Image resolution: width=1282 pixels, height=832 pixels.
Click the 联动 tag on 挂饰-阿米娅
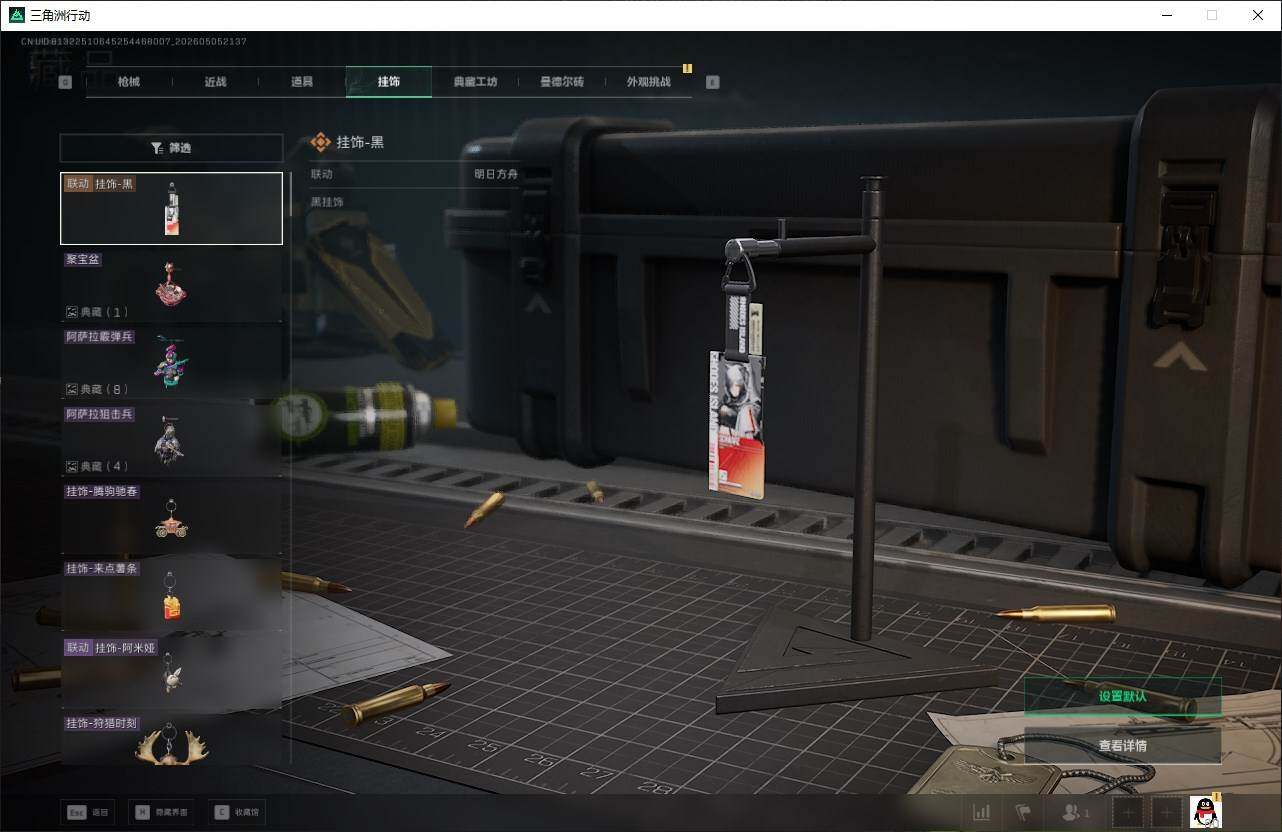point(78,648)
